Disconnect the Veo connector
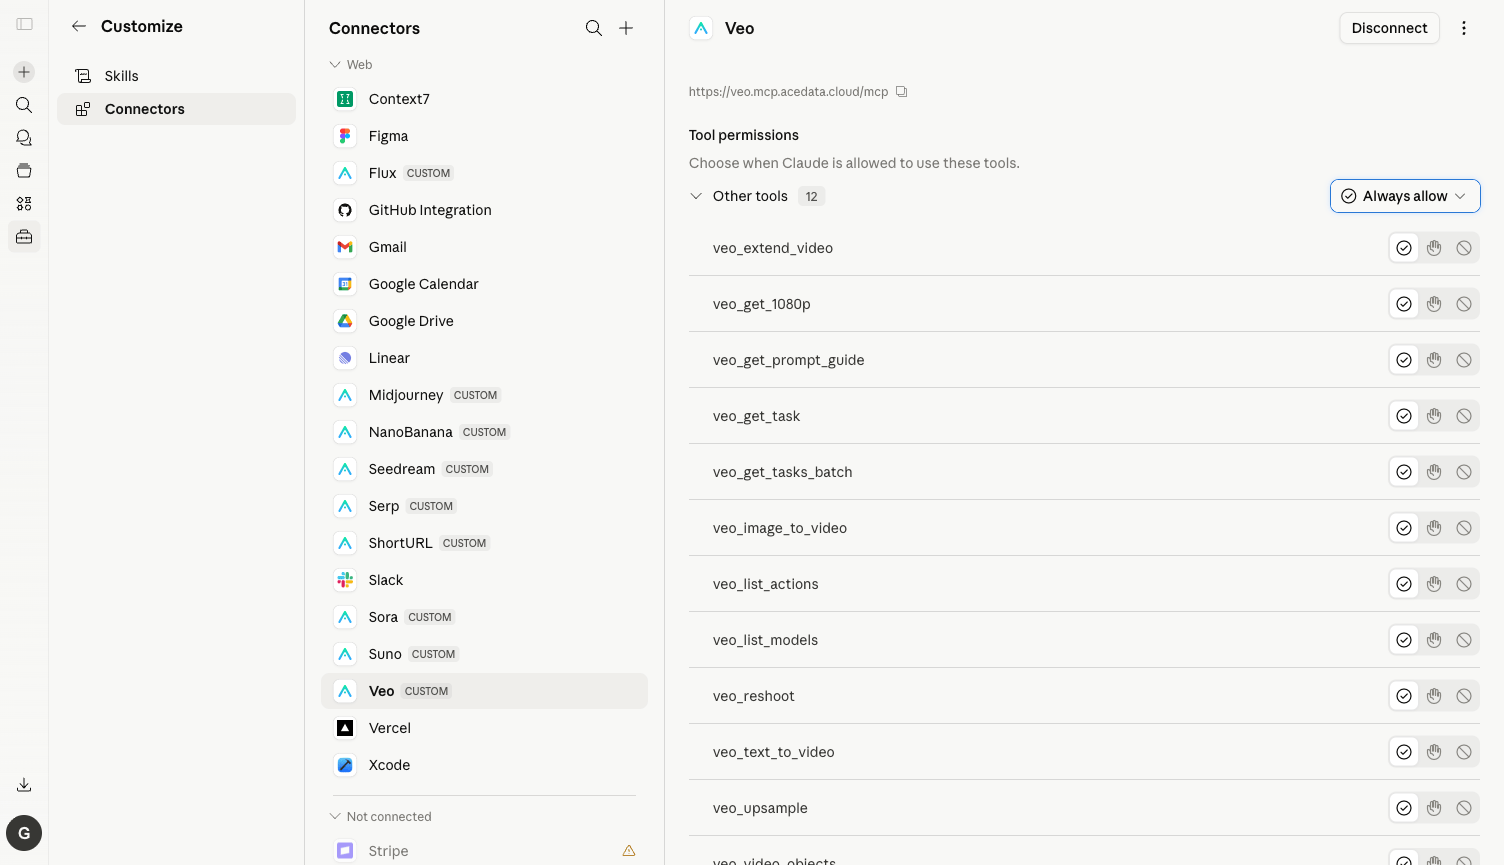1504x865 pixels. click(x=1389, y=28)
